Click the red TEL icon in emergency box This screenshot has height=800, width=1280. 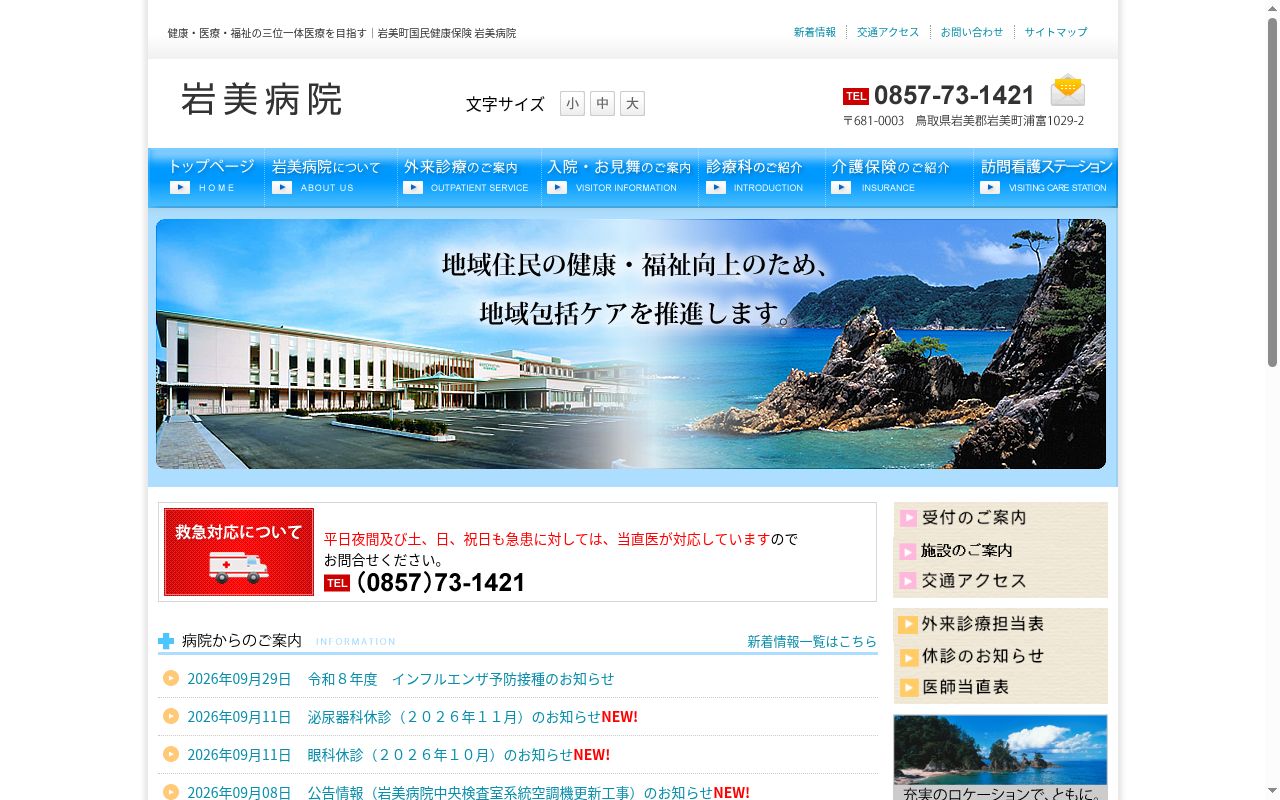click(x=337, y=583)
